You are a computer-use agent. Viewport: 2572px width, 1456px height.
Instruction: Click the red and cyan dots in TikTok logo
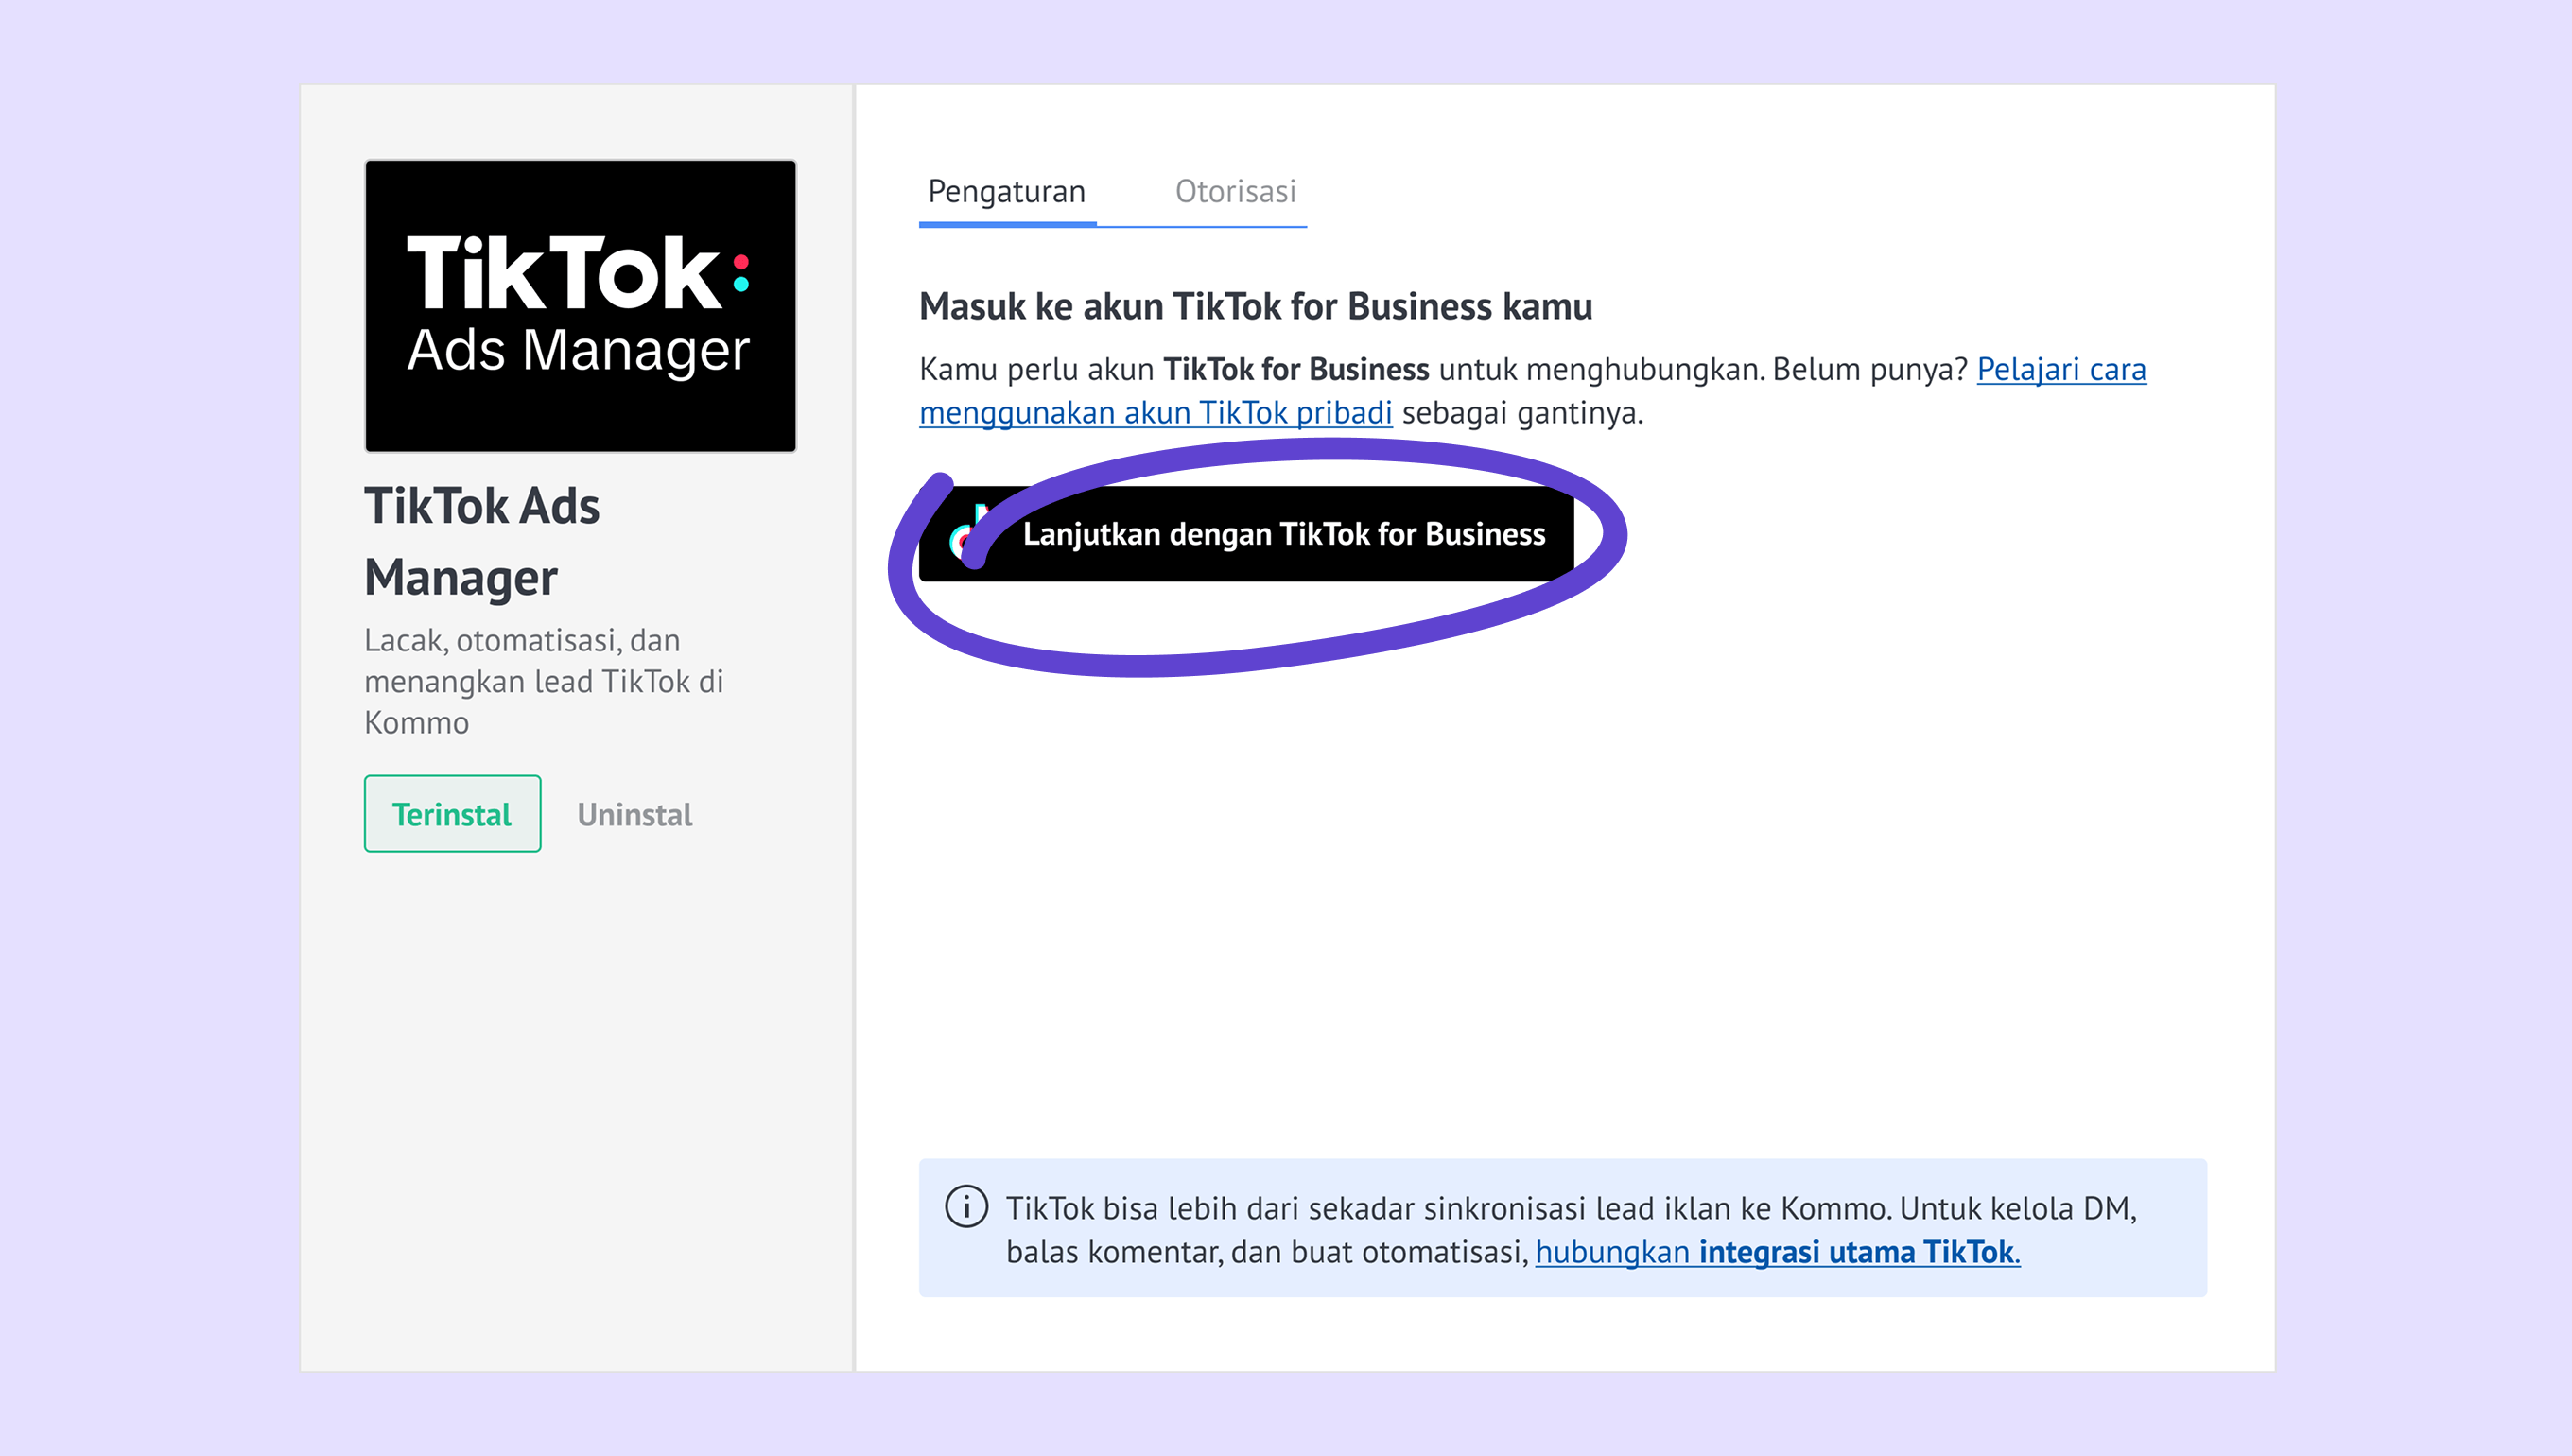(x=741, y=273)
